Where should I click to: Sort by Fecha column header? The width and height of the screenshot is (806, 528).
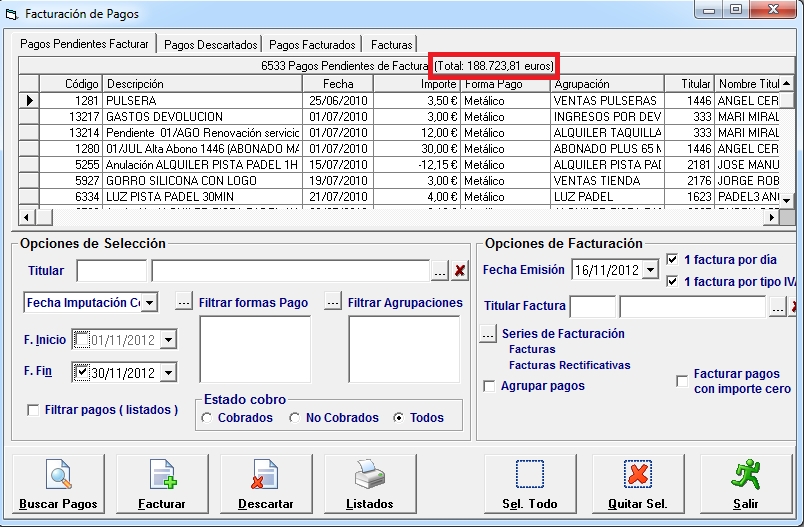pyautogui.click(x=338, y=84)
